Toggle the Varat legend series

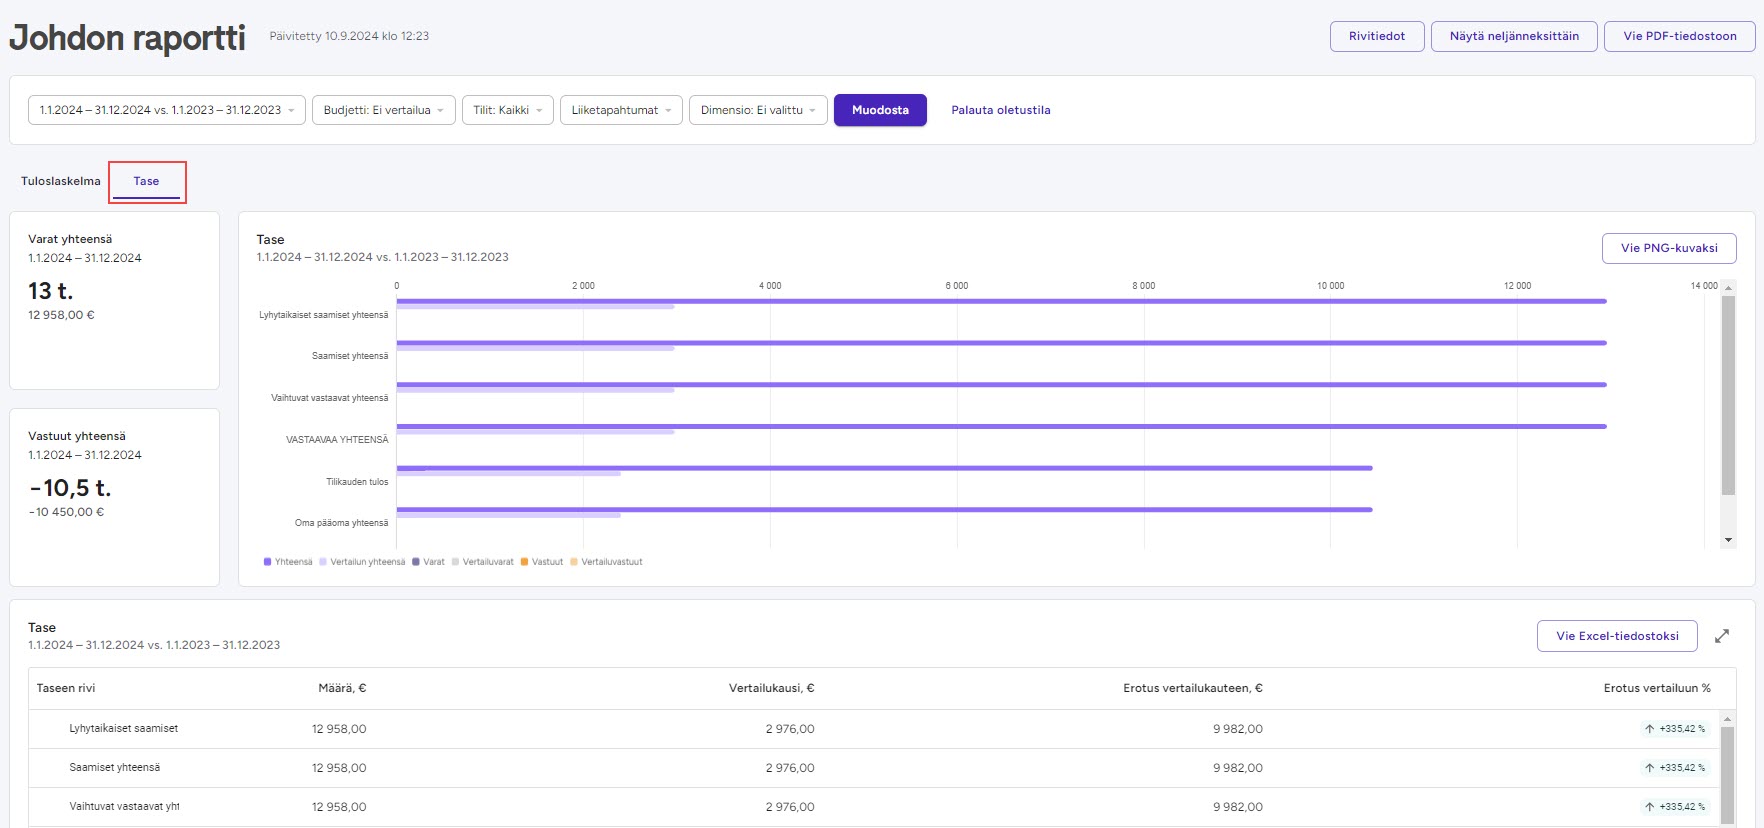click(x=428, y=562)
